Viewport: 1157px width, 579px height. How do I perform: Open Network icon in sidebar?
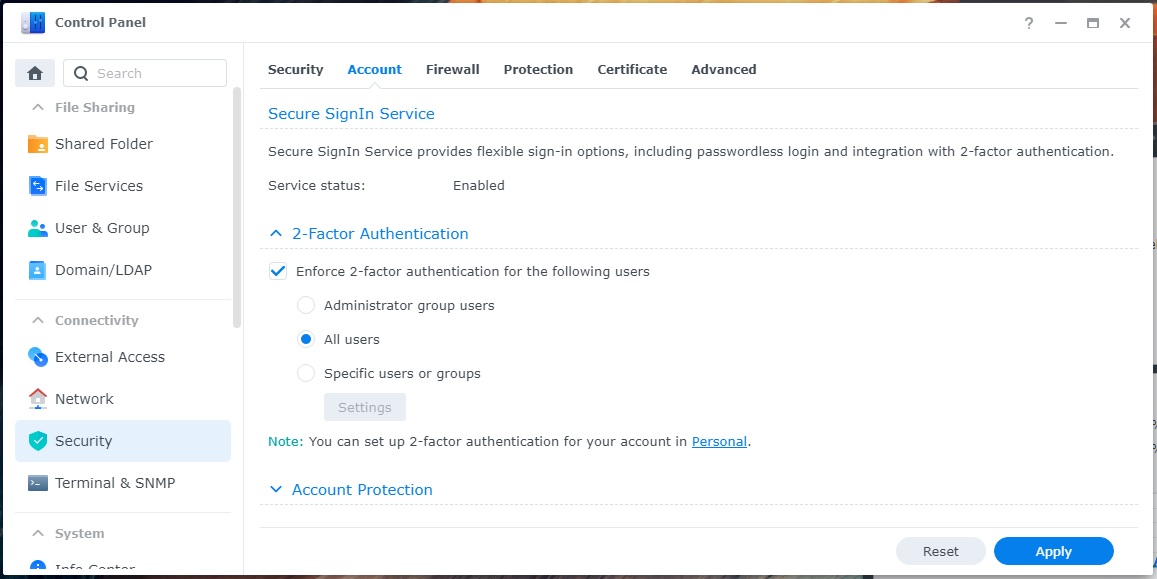pos(38,399)
